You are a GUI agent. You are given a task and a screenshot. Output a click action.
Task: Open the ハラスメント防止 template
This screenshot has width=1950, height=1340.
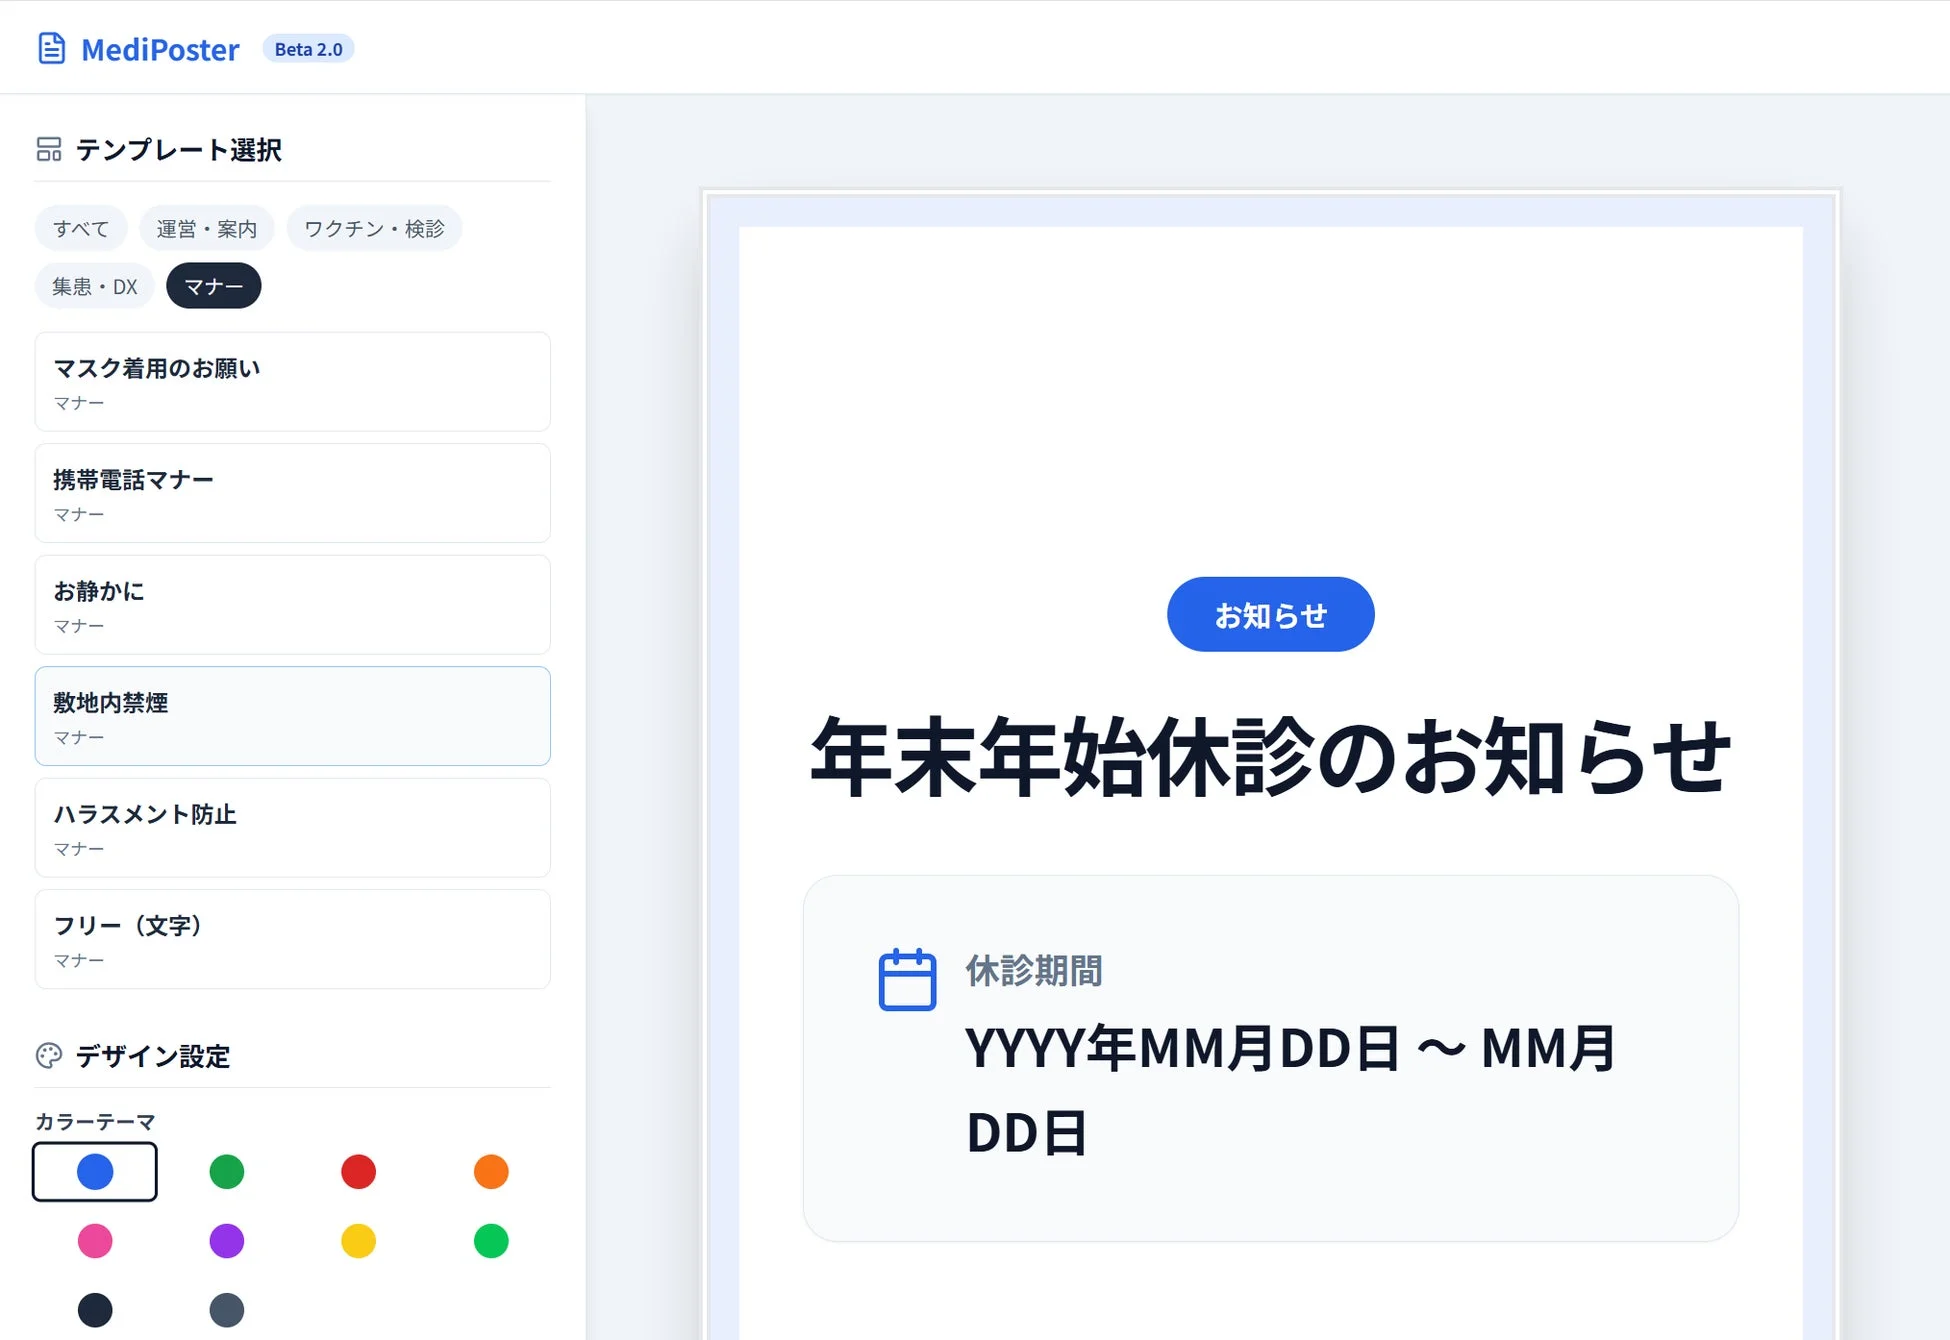pyautogui.click(x=292, y=828)
